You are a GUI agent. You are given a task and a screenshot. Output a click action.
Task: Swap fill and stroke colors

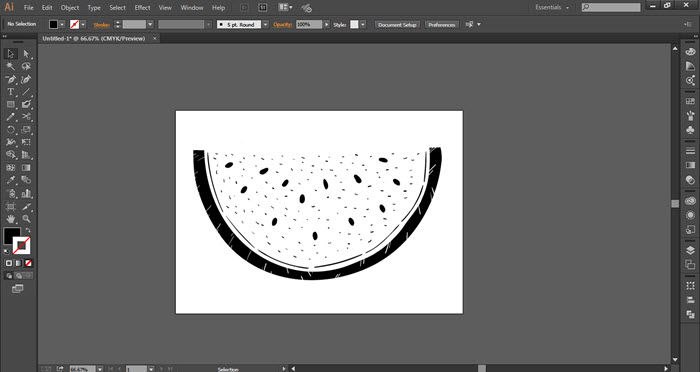click(28, 230)
